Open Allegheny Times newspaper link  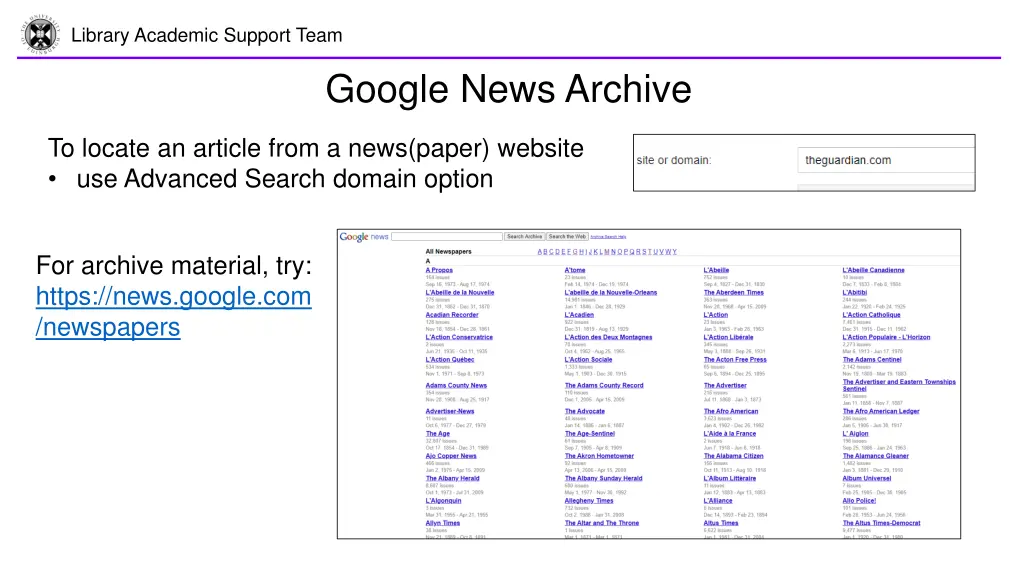(589, 501)
